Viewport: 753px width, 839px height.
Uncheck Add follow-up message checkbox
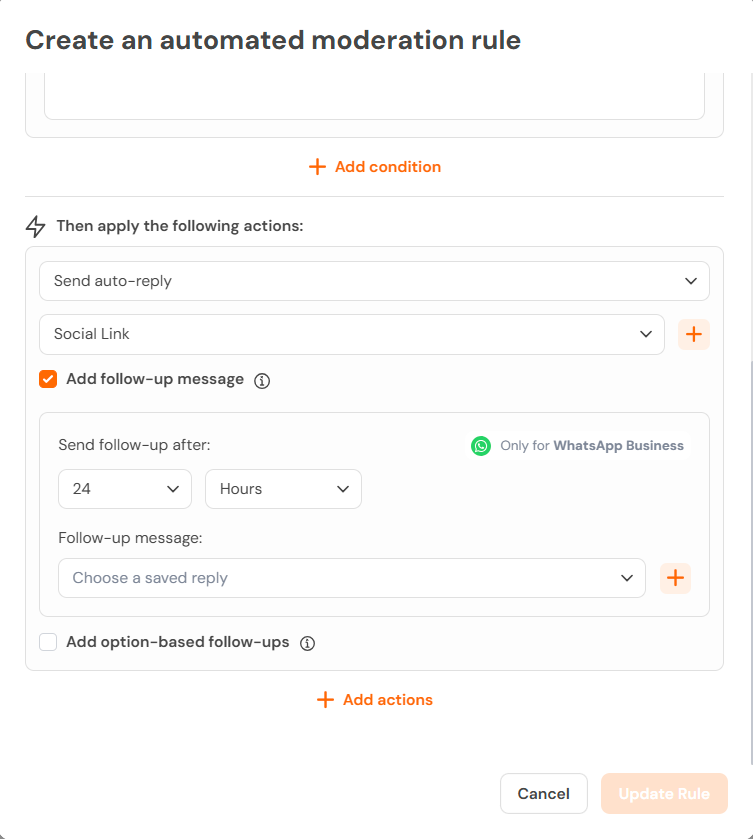point(48,379)
